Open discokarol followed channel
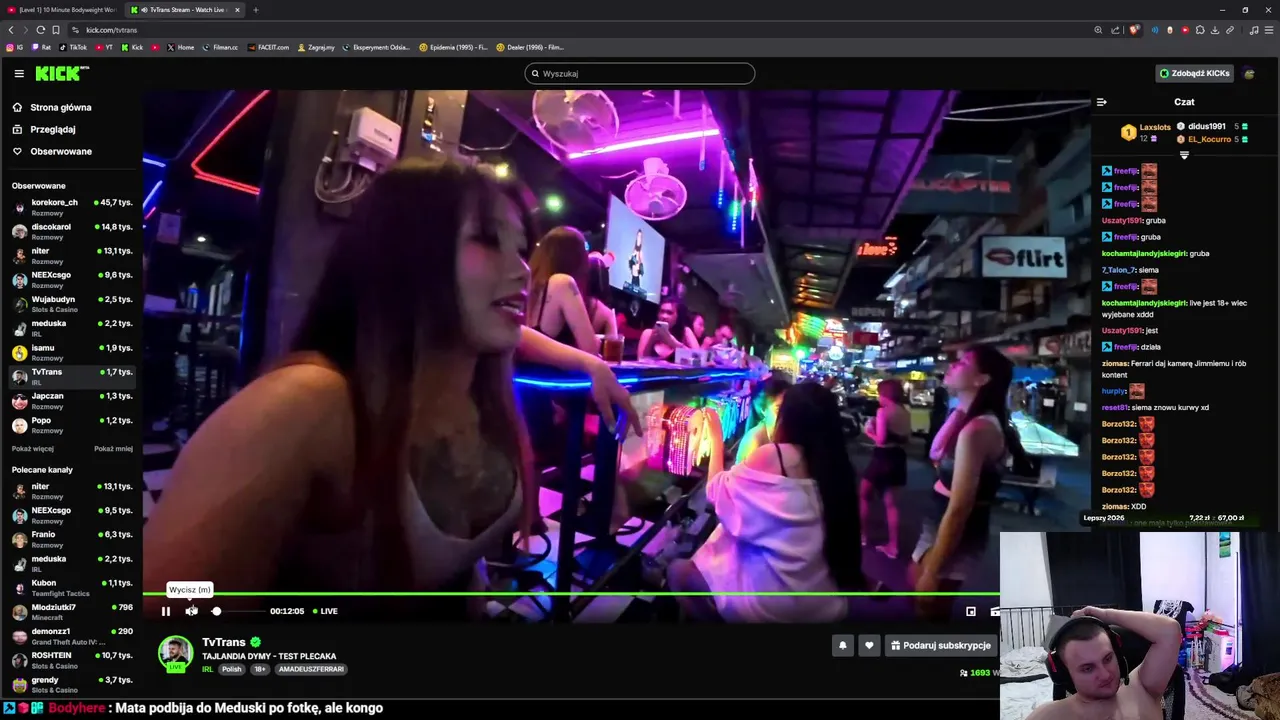Viewport: 1280px width, 720px height. pyautogui.click(x=72, y=231)
